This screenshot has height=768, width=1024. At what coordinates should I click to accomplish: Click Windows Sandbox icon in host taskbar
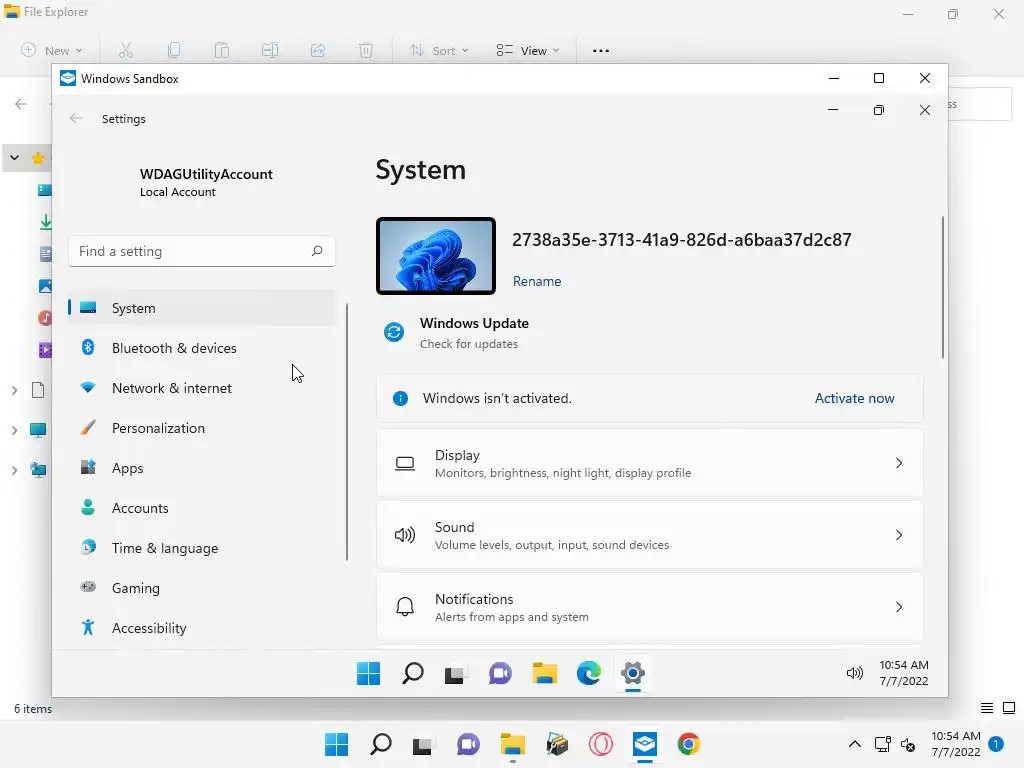[x=645, y=744]
